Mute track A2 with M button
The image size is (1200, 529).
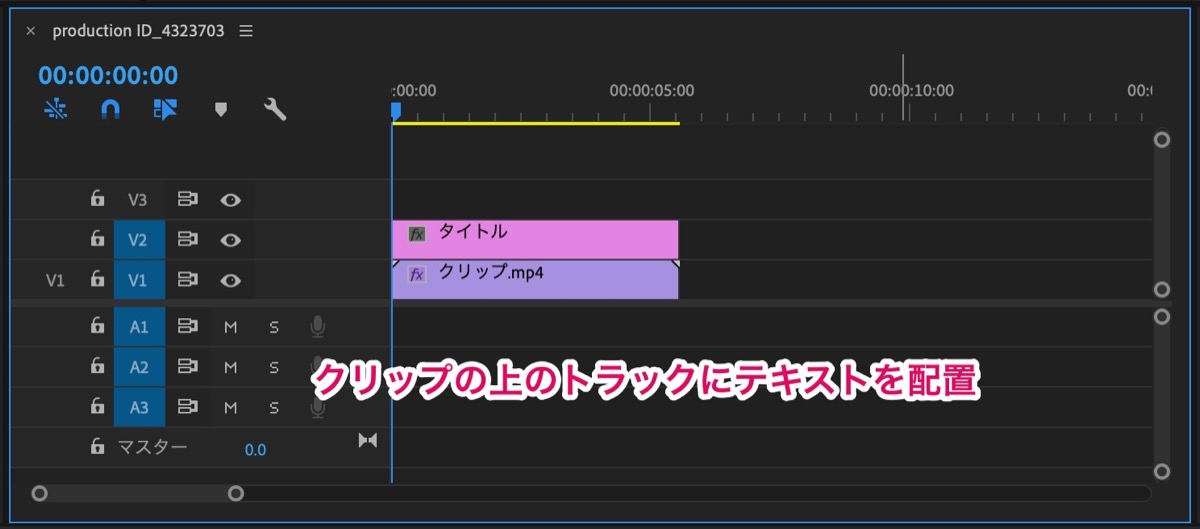231,367
